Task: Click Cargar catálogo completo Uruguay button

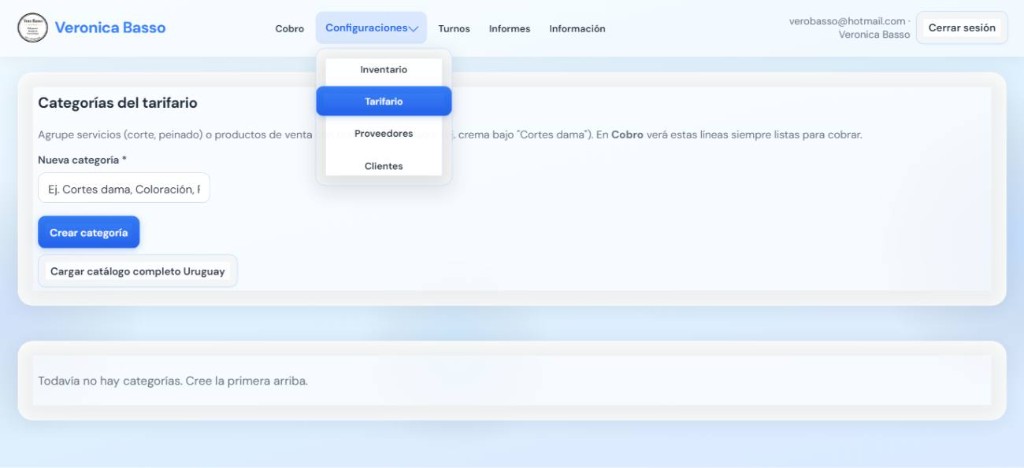Action: (x=138, y=271)
